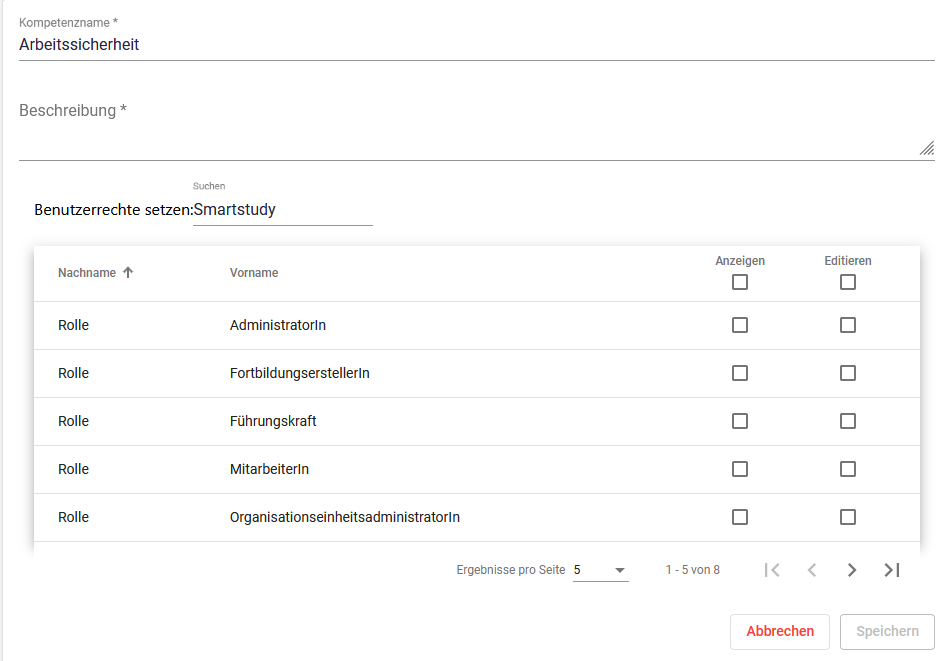Toggle sort arrow next to Nachname
The height and width of the screenshot is (661, 948).
click(128, 273)
